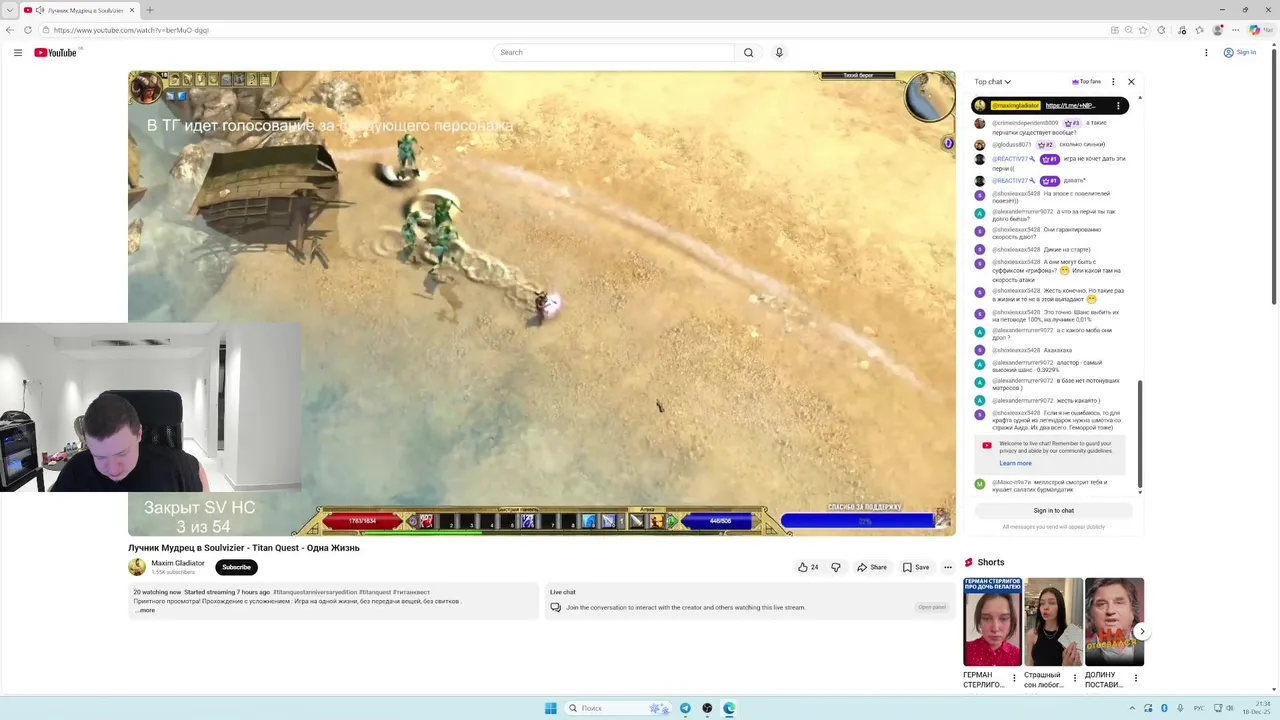
Task: Close the Лучник Мудрец YouTube tab
Action: [x=132, y=10]
